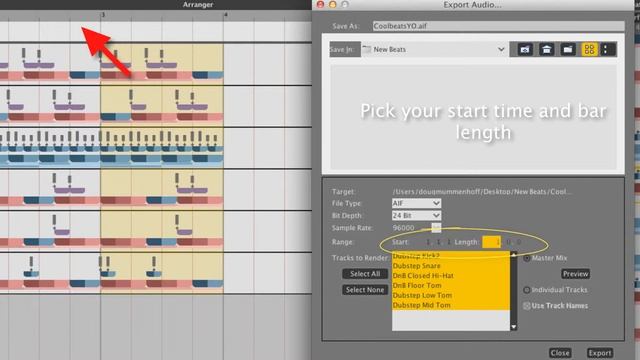
Task: Click Select All tracks button
Action: pos(365,274)
